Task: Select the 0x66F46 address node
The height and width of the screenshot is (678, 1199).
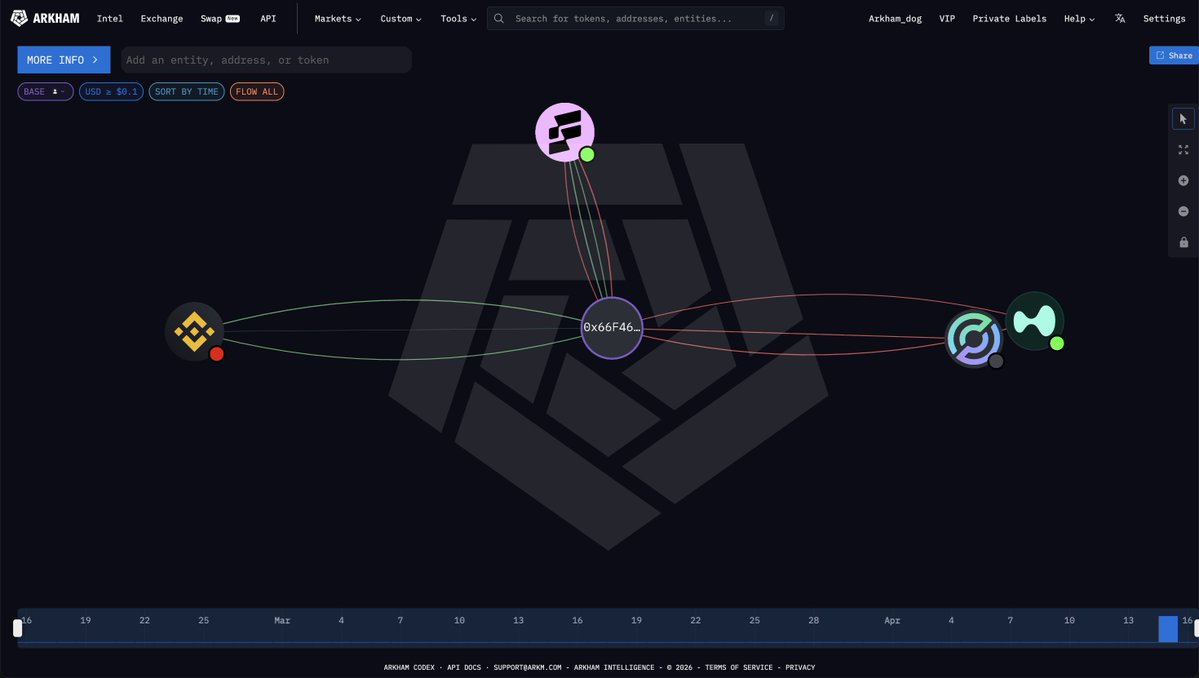Action: 611,327
